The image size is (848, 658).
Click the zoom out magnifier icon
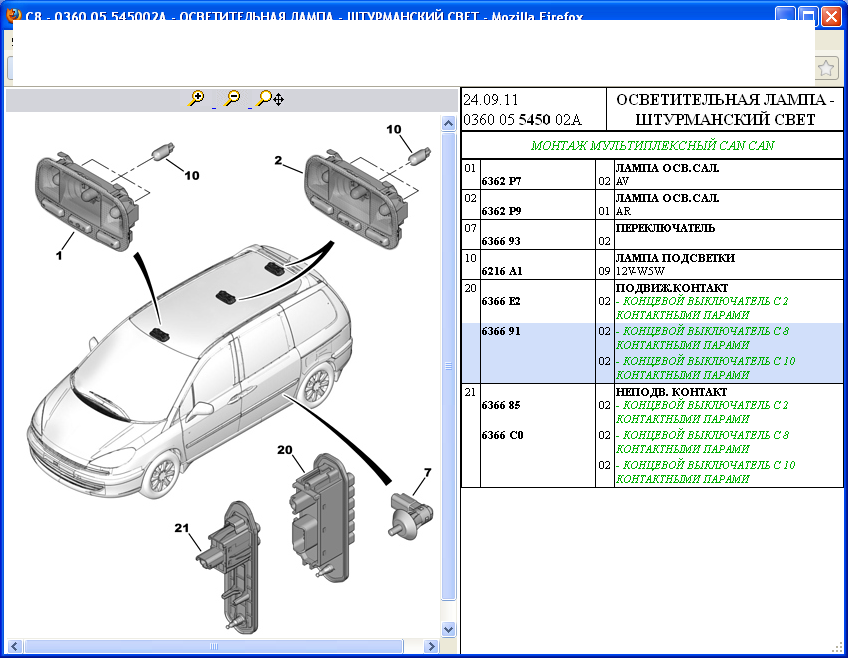click(x=232, y=98)
